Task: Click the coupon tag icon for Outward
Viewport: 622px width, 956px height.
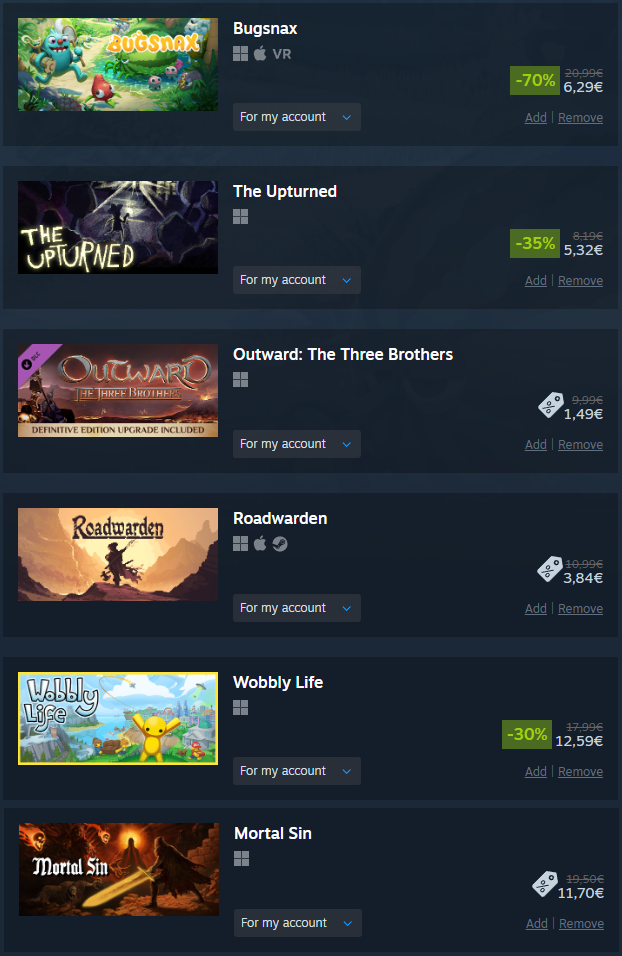Action: (x=551, y=405)
